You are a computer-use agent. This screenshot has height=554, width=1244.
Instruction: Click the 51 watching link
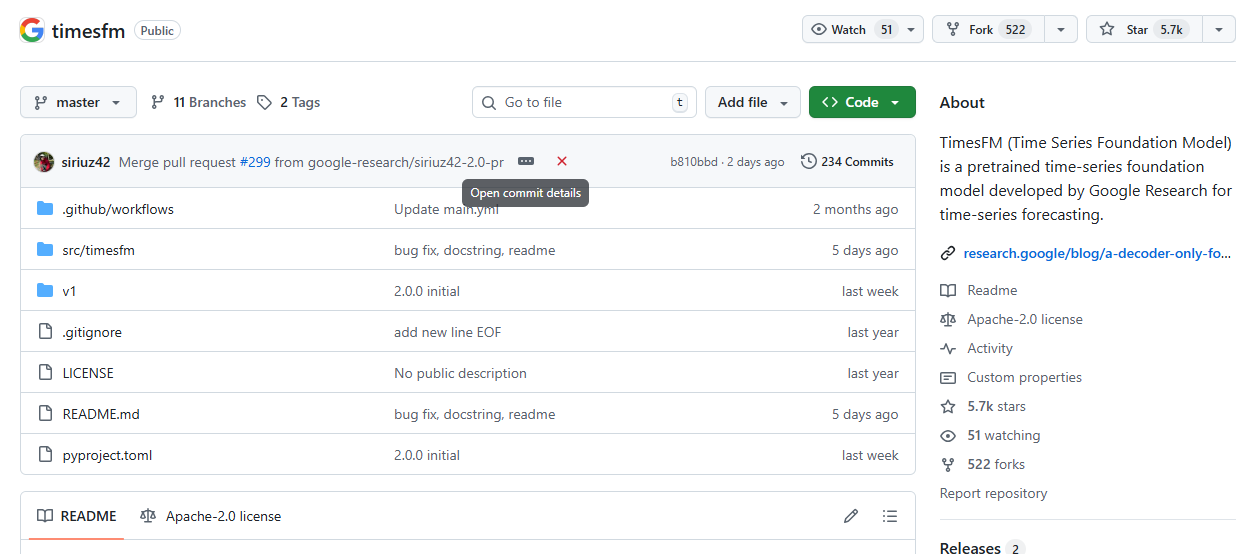tap(1004, 435)
